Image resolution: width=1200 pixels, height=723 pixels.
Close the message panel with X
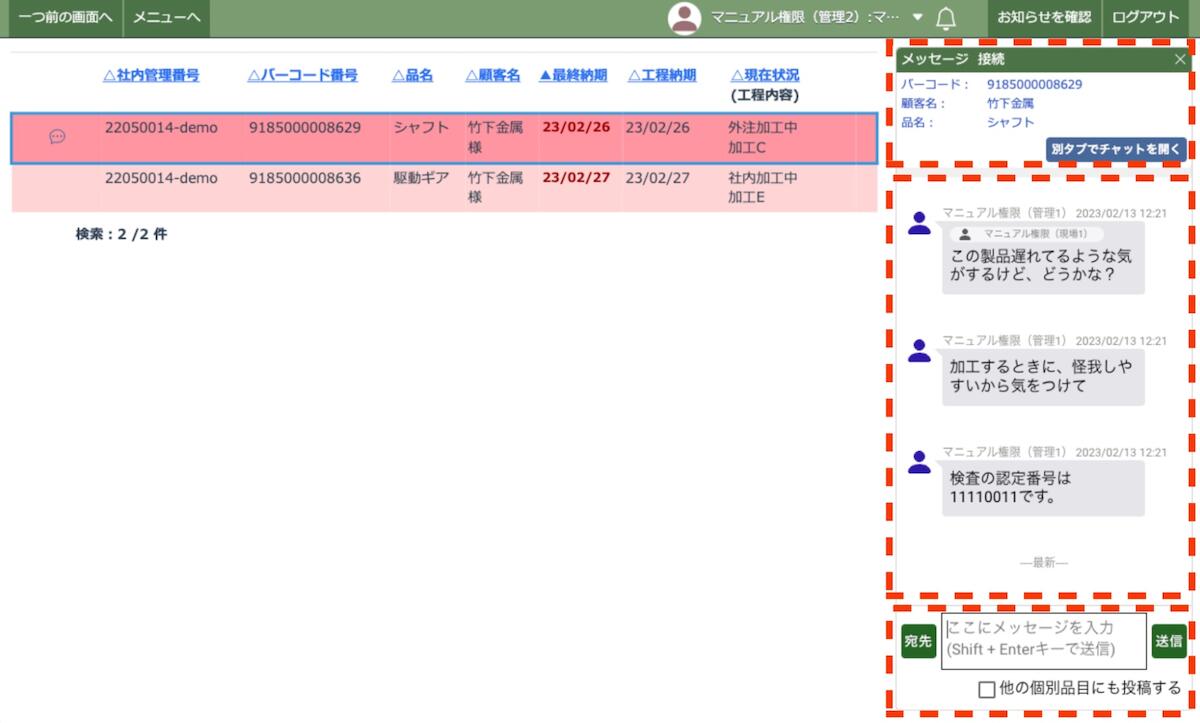click(1180, 60)
